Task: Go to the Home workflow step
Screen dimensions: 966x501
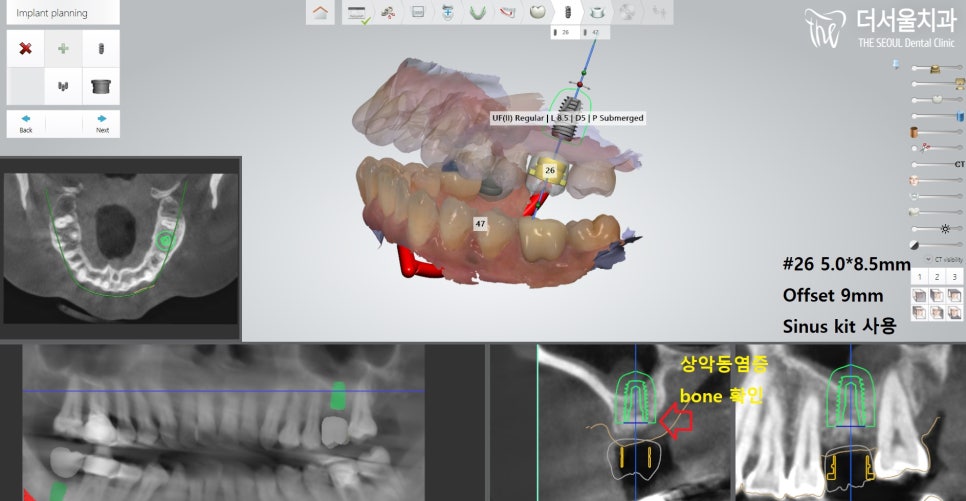Action: (x=320, y=12)
